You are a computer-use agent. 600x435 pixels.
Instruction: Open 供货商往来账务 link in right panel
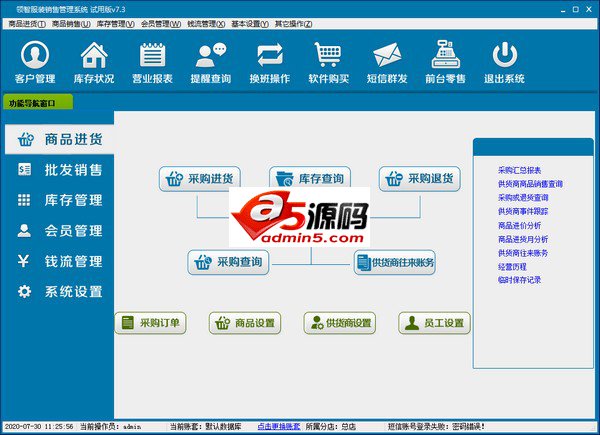523,253
